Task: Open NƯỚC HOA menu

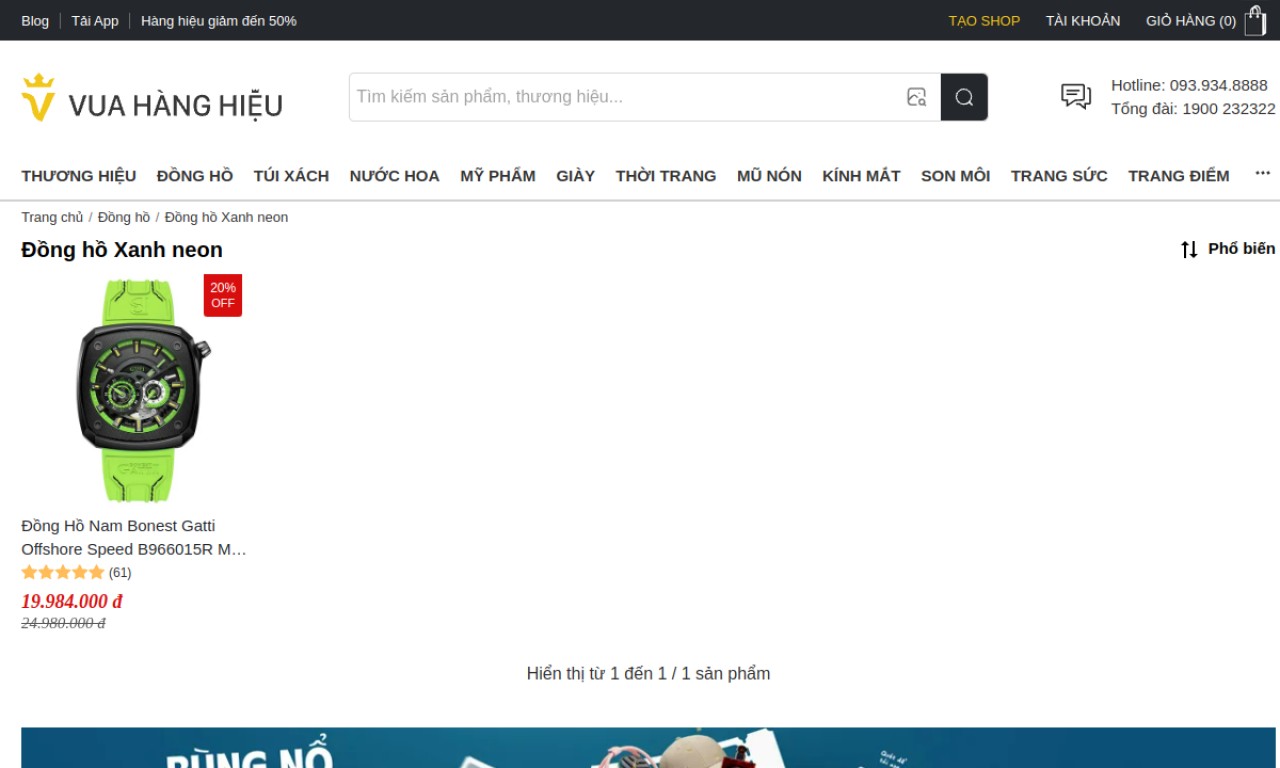Action: tap(394, 176)
